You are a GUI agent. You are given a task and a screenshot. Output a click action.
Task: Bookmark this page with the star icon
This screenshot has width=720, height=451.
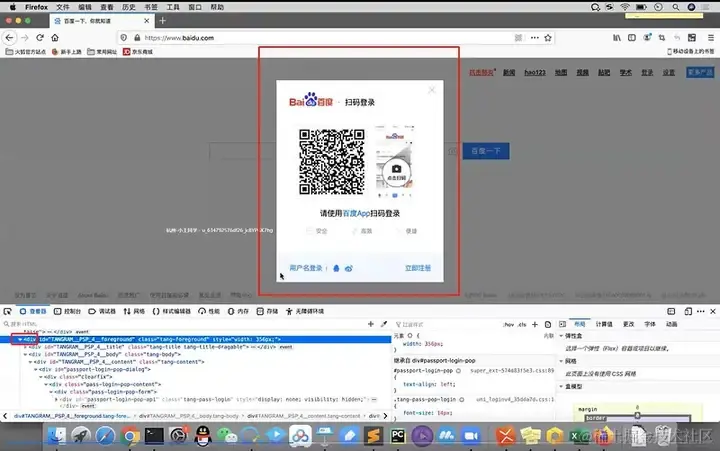[548, 38]
